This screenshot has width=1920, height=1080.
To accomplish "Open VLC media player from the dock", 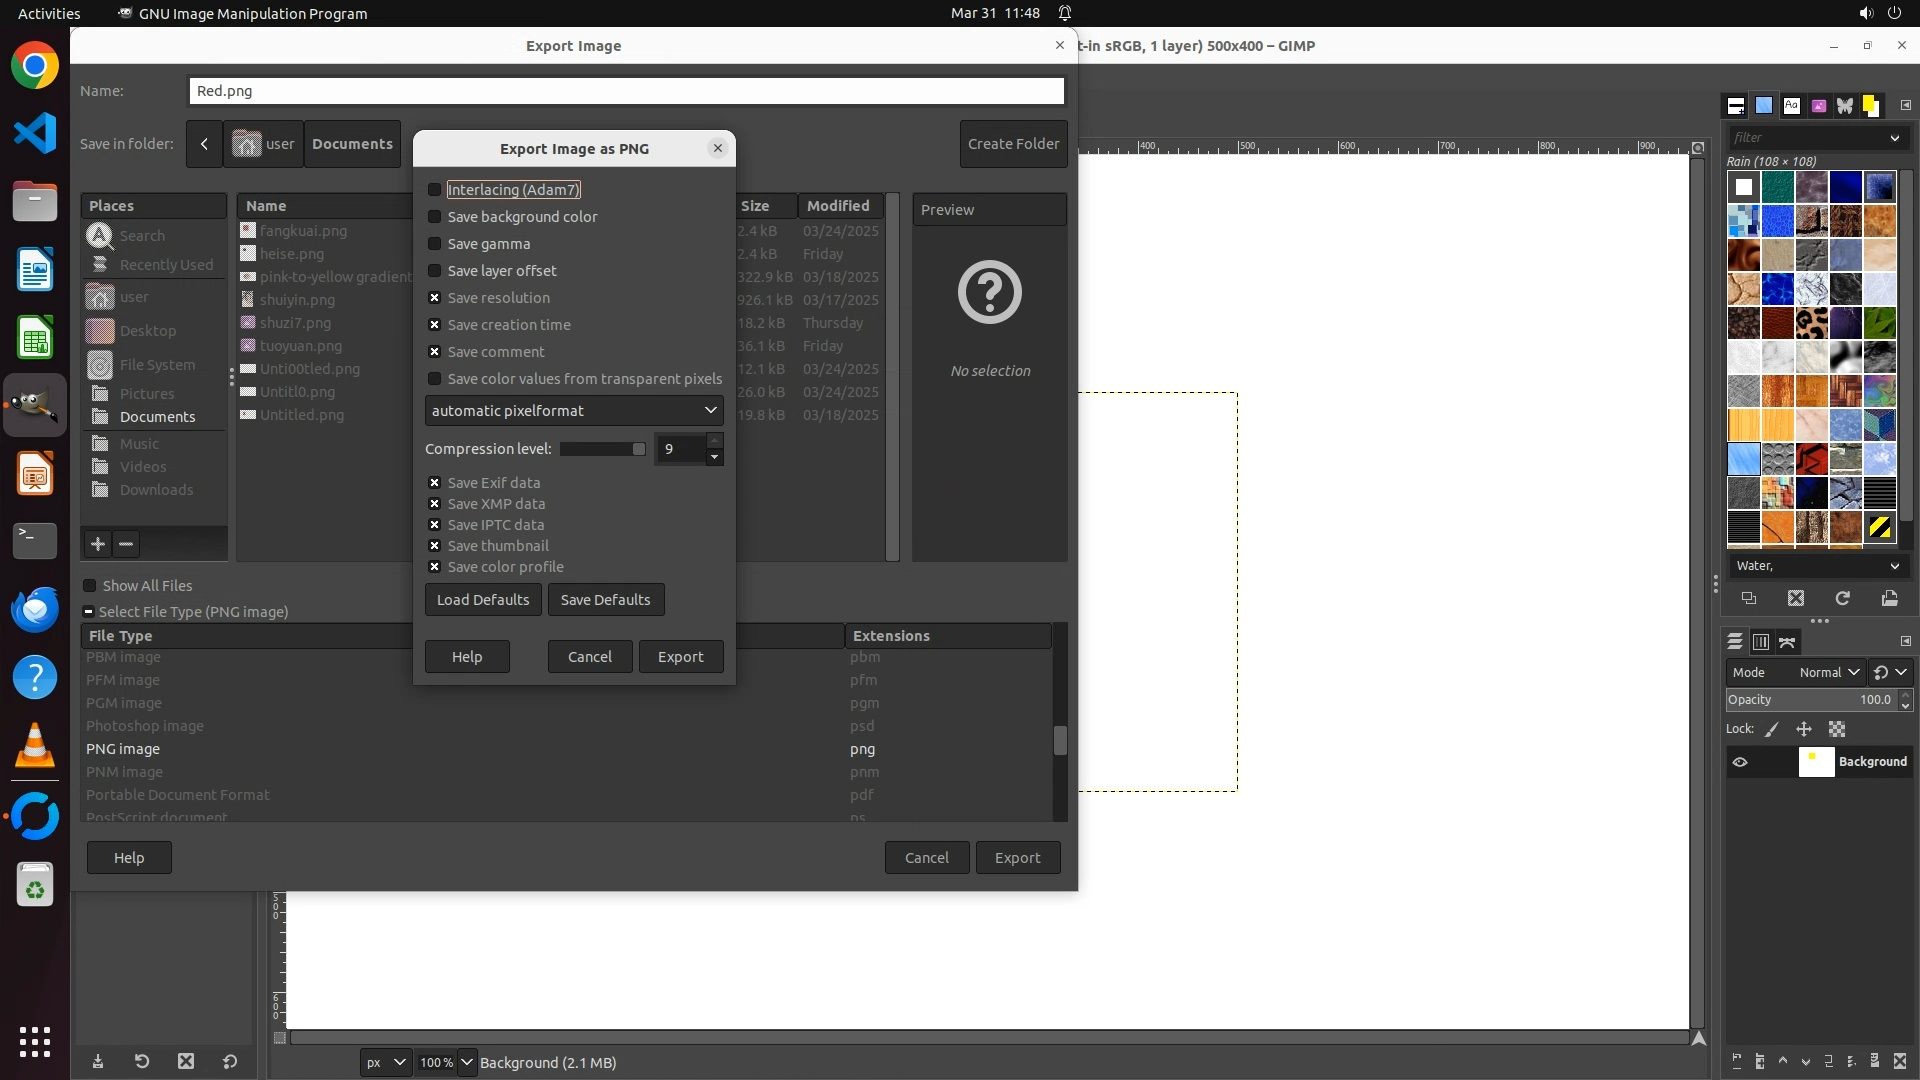I will click(x=35, y=745).
